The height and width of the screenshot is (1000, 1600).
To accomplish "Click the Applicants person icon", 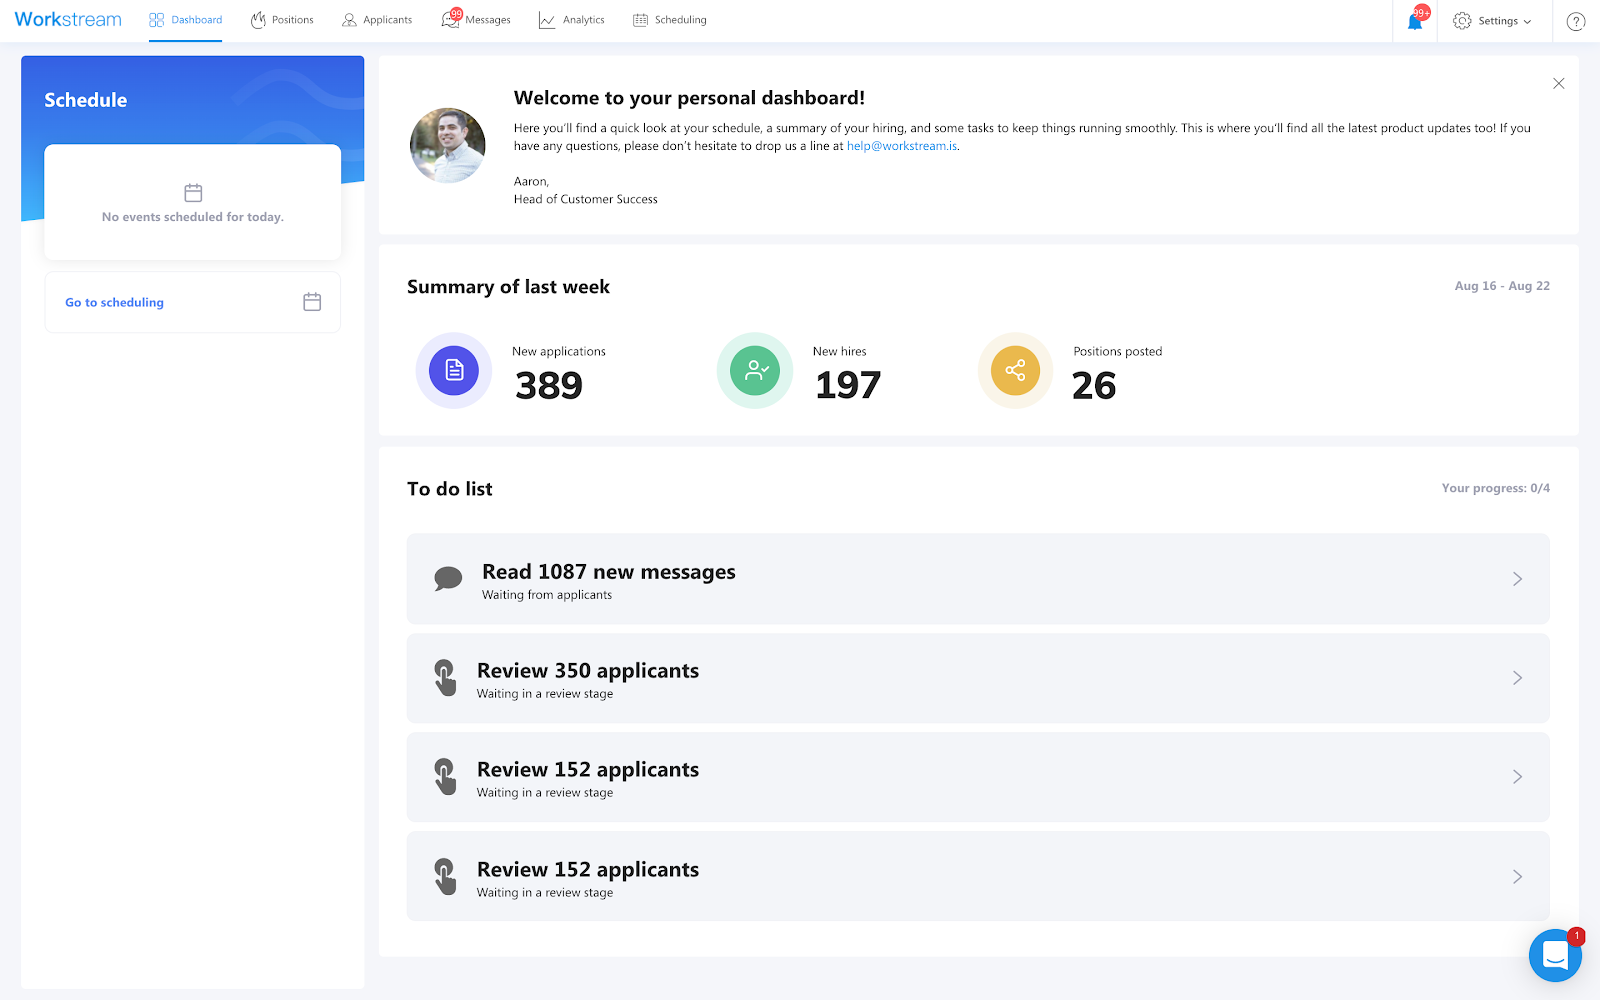I will 349,20.
